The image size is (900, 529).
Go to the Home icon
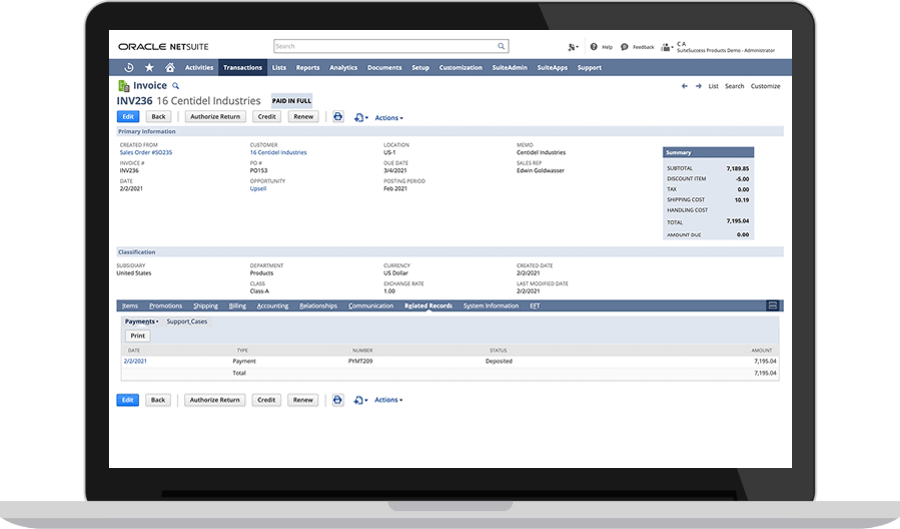coord(170,68)
